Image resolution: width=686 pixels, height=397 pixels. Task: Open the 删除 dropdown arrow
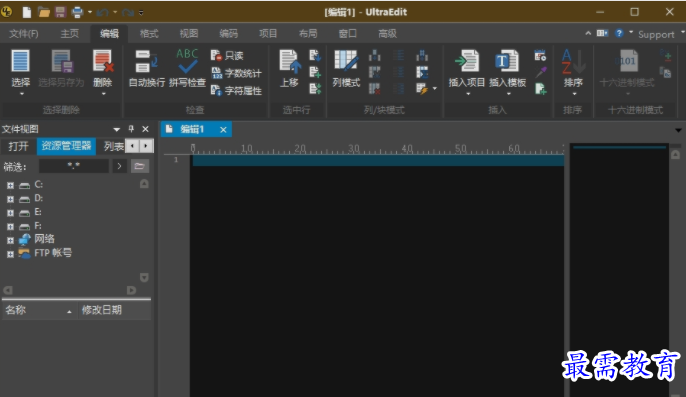click(103, 94)
